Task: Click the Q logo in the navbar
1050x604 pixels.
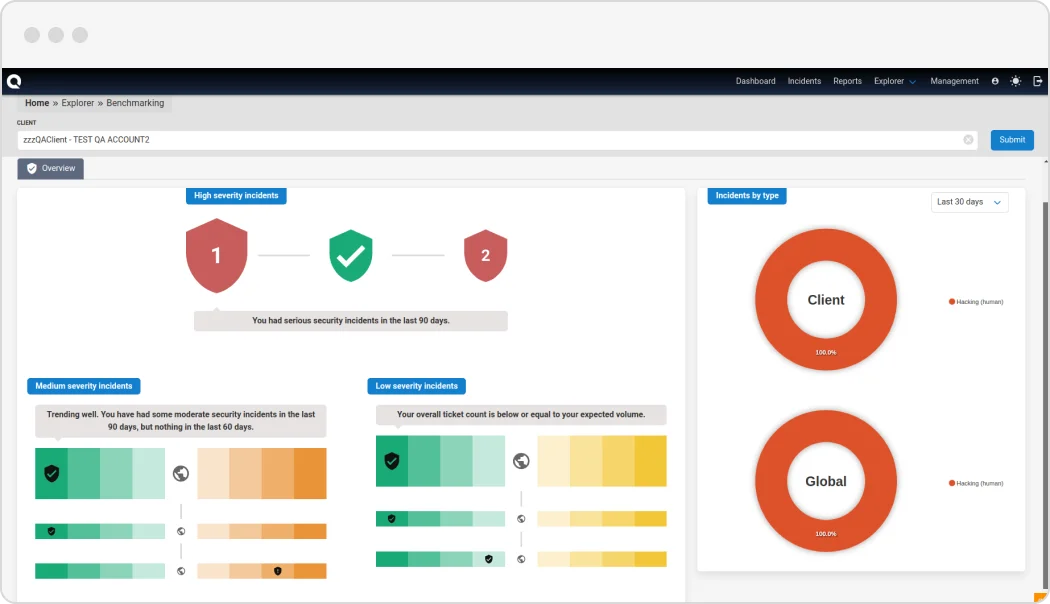Action: tap(13, 81)
